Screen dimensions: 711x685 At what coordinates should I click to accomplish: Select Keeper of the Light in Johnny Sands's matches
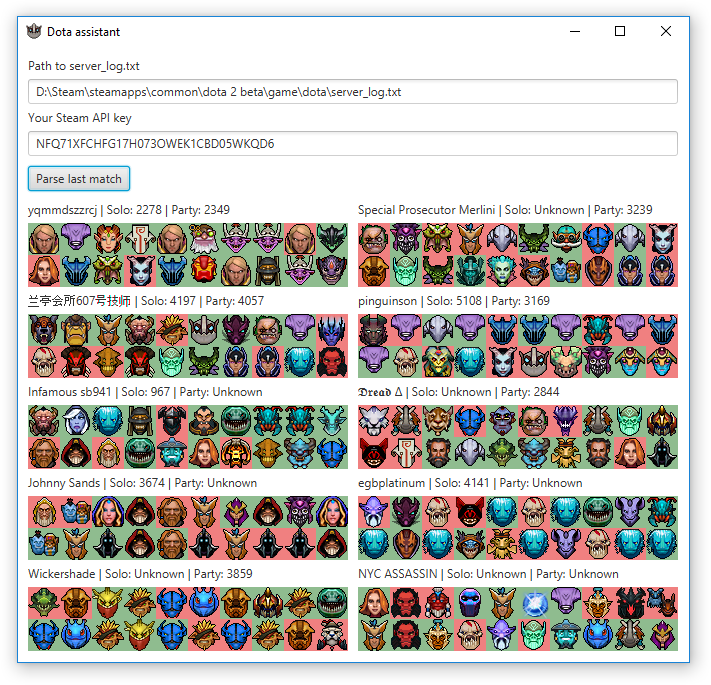pos(44,512)
